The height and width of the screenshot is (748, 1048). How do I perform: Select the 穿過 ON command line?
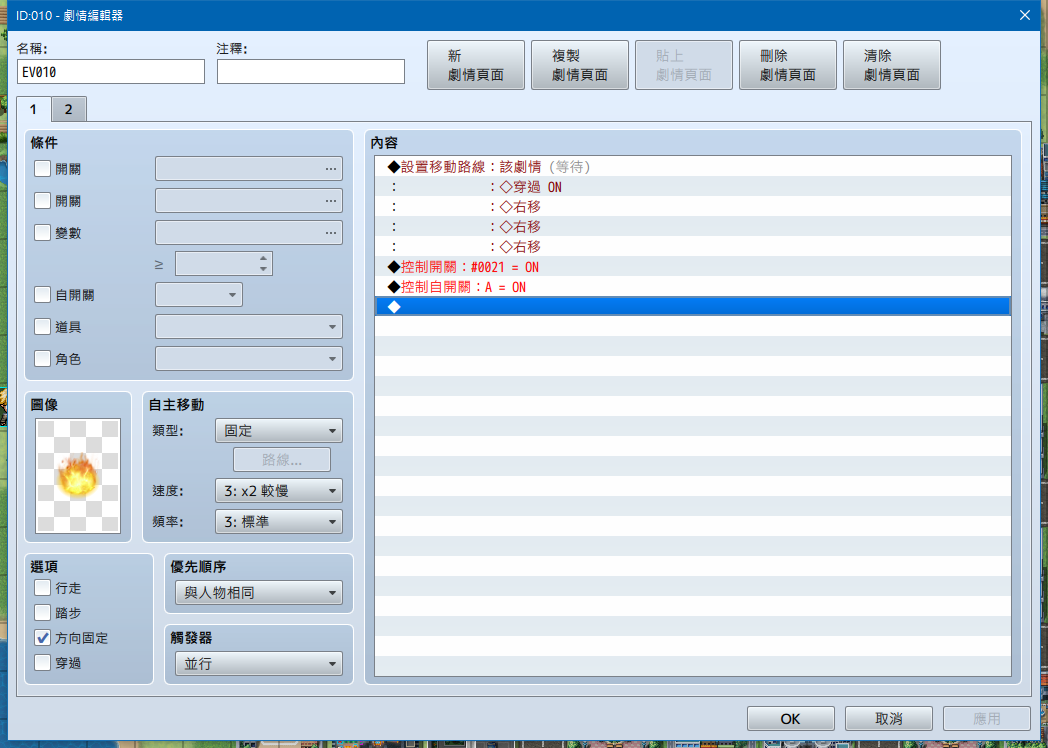pos(692,186)
